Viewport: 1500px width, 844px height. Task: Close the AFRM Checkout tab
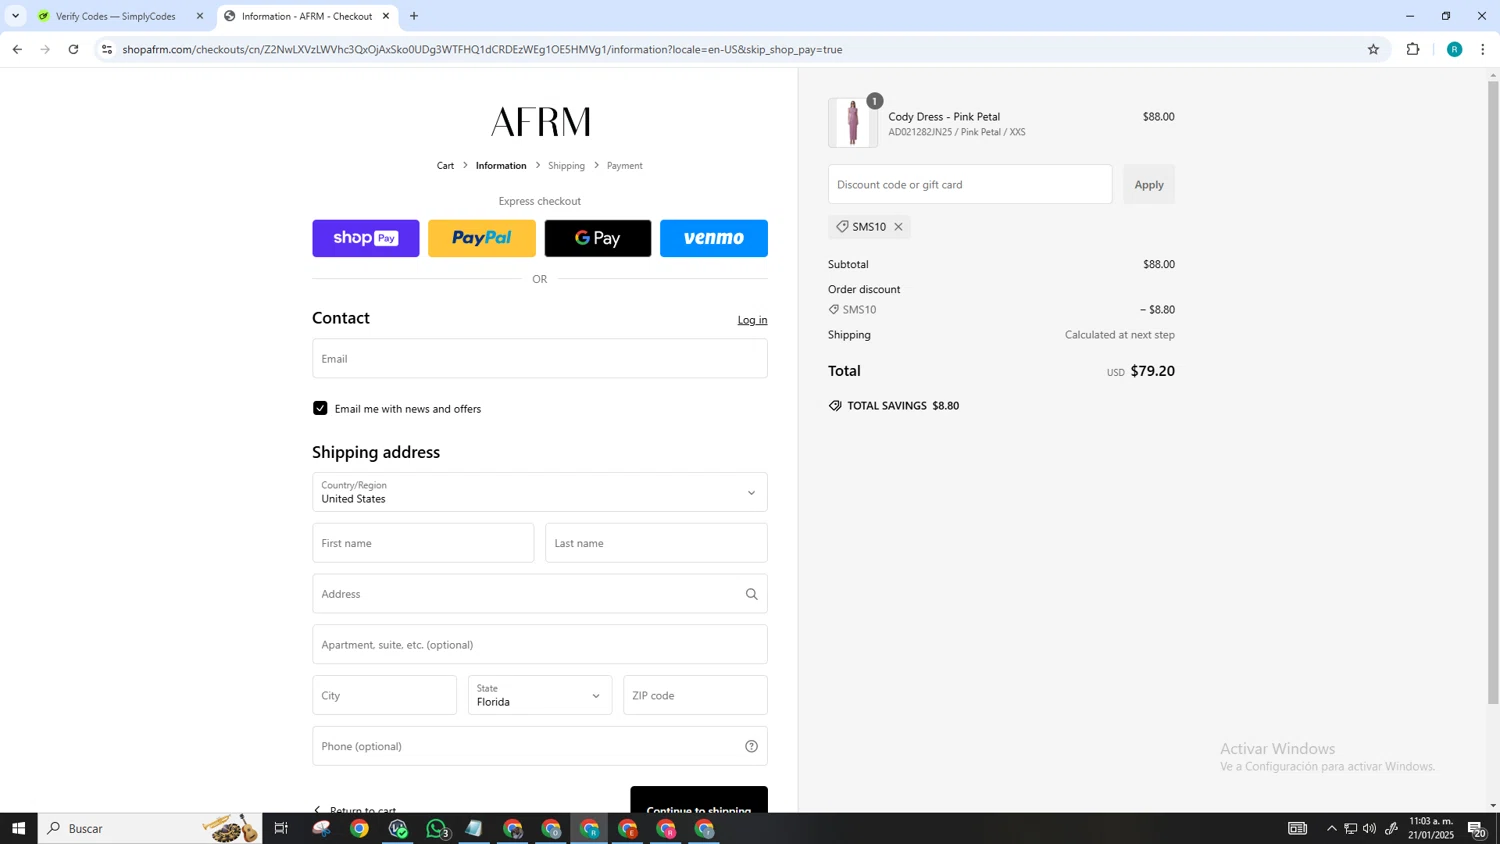pos(386,16)
